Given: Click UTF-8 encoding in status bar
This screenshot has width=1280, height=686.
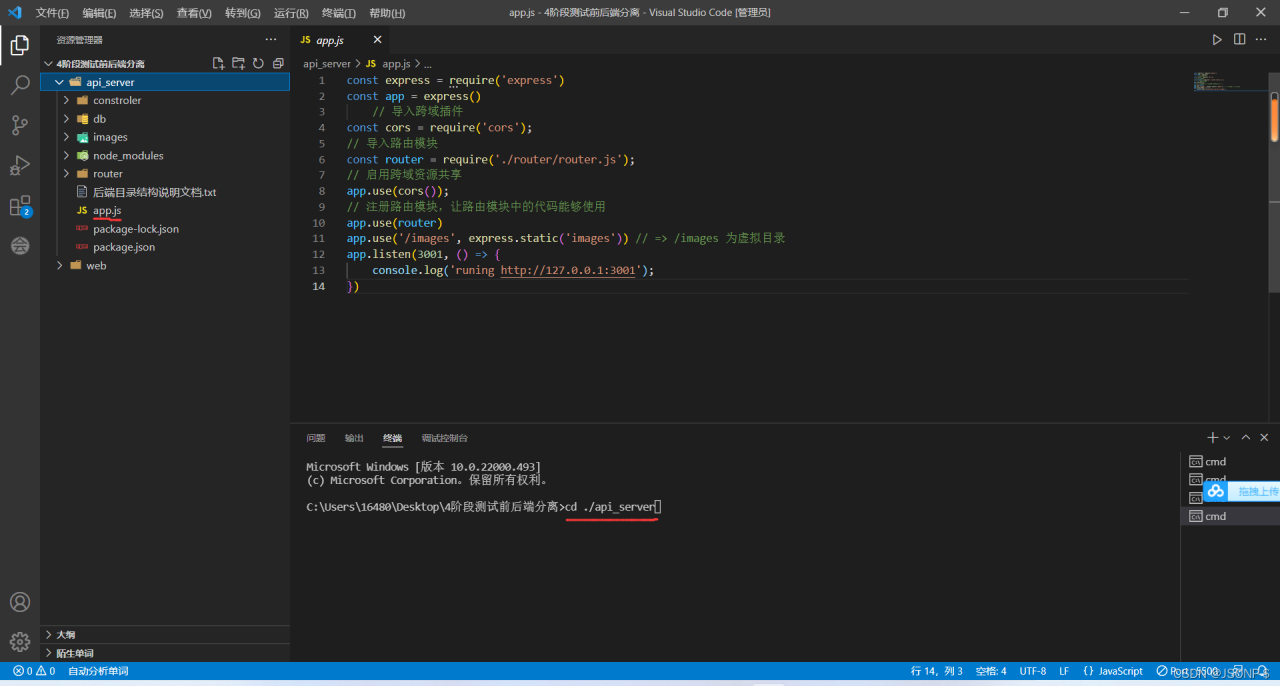Looking at the screenshot, I should (1032, 670).
